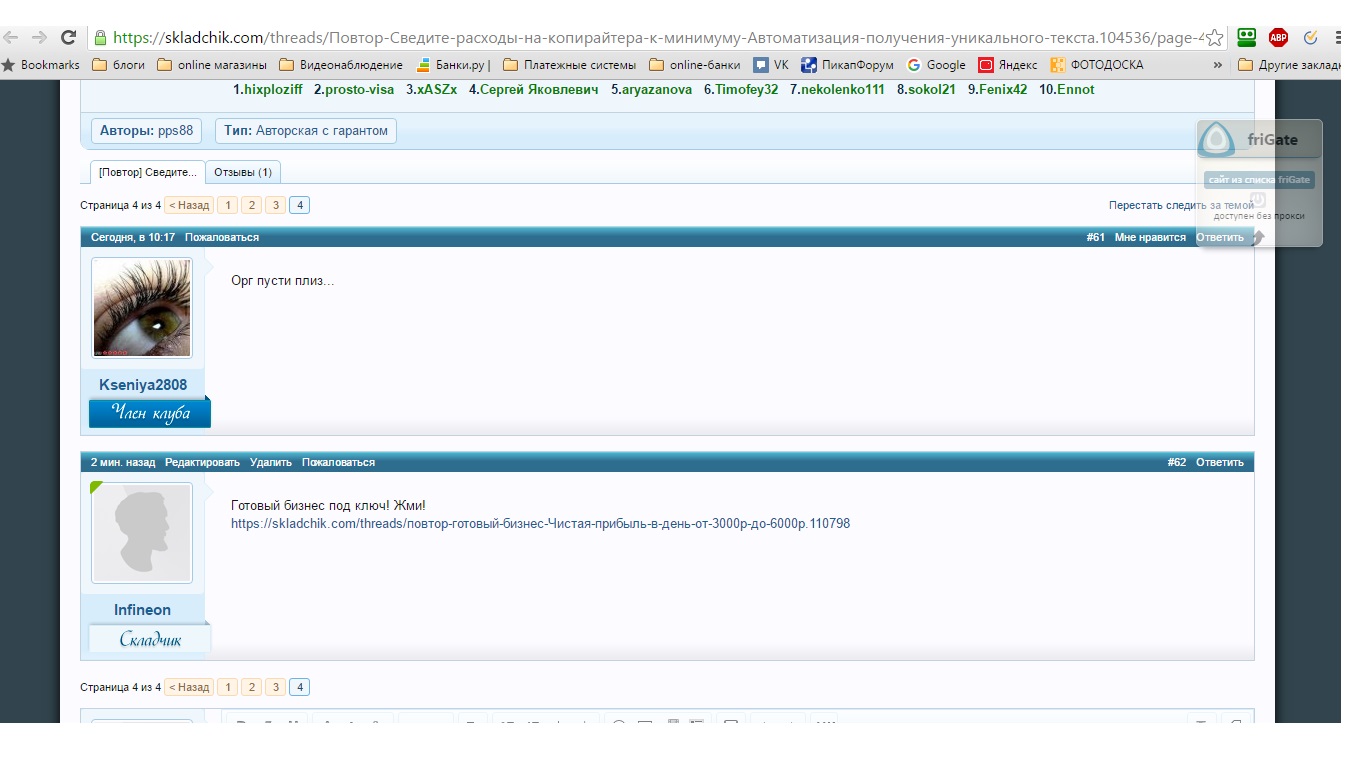View site security info via green padlock
The height and width of the screenshot is (768, 1366).
coord(100,38)
